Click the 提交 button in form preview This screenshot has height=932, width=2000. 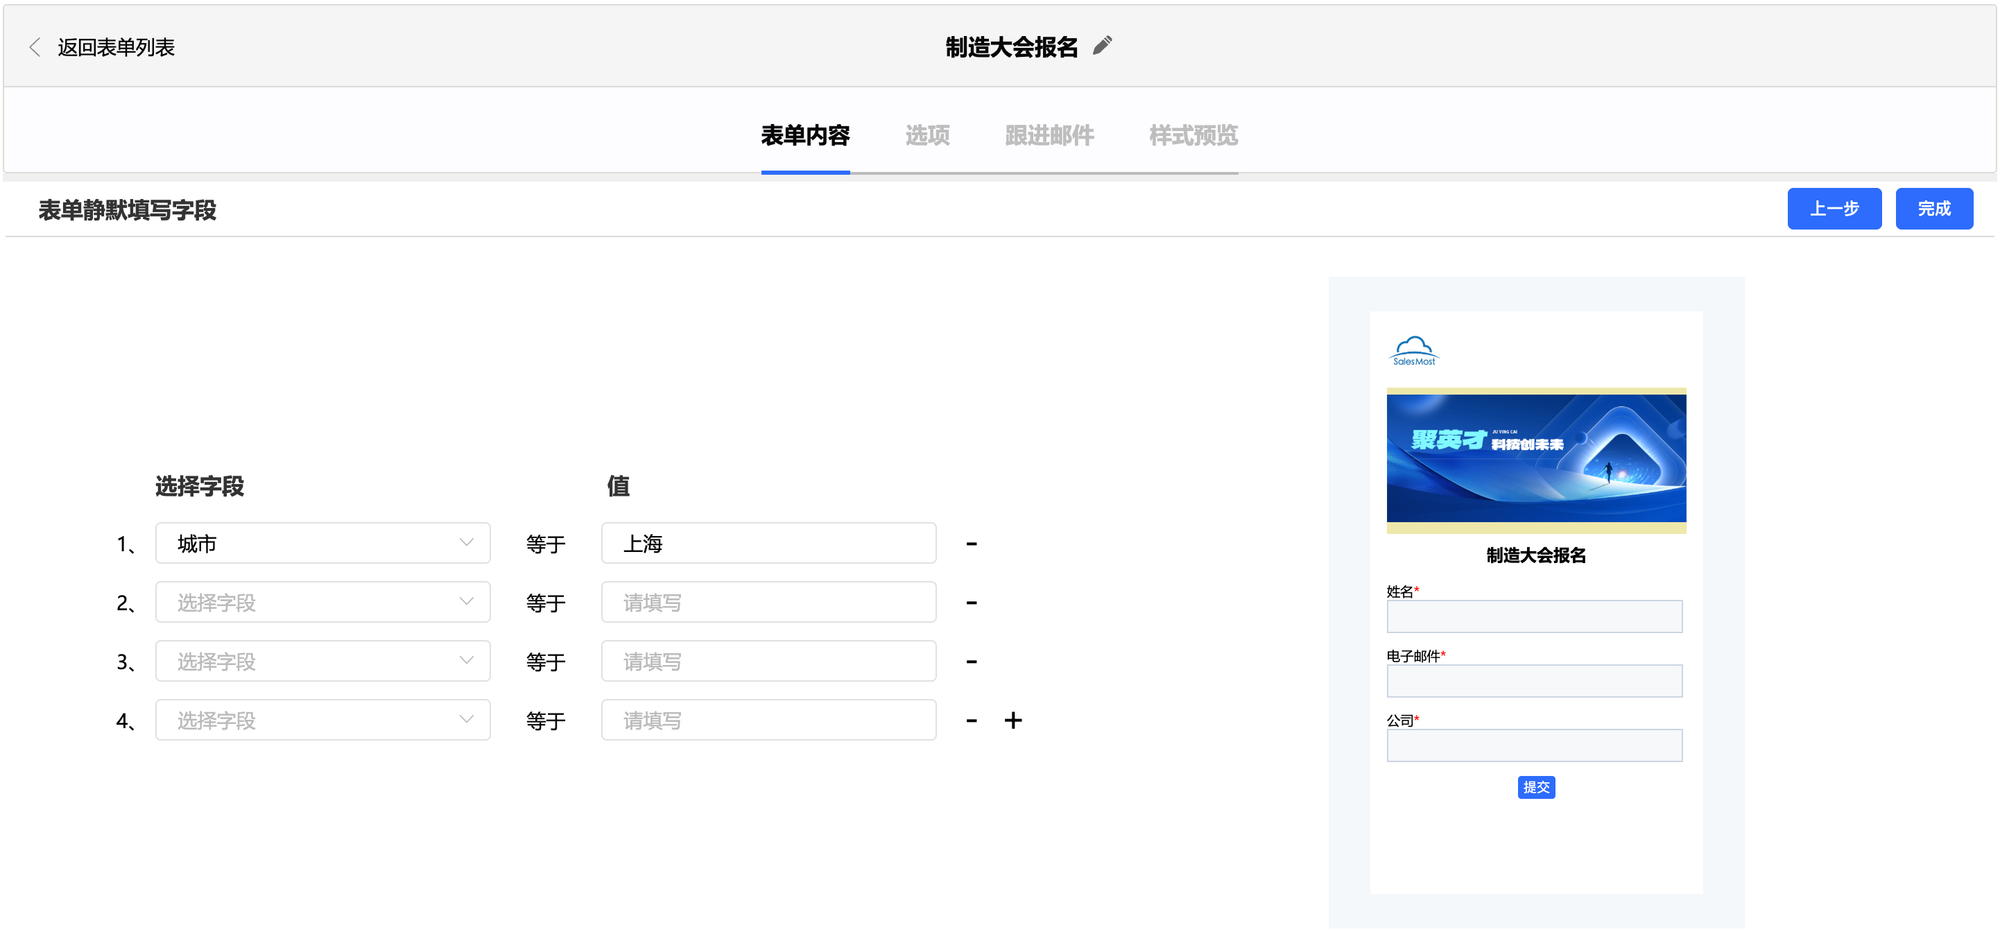pyautogui.click(x=1536, y=788)
